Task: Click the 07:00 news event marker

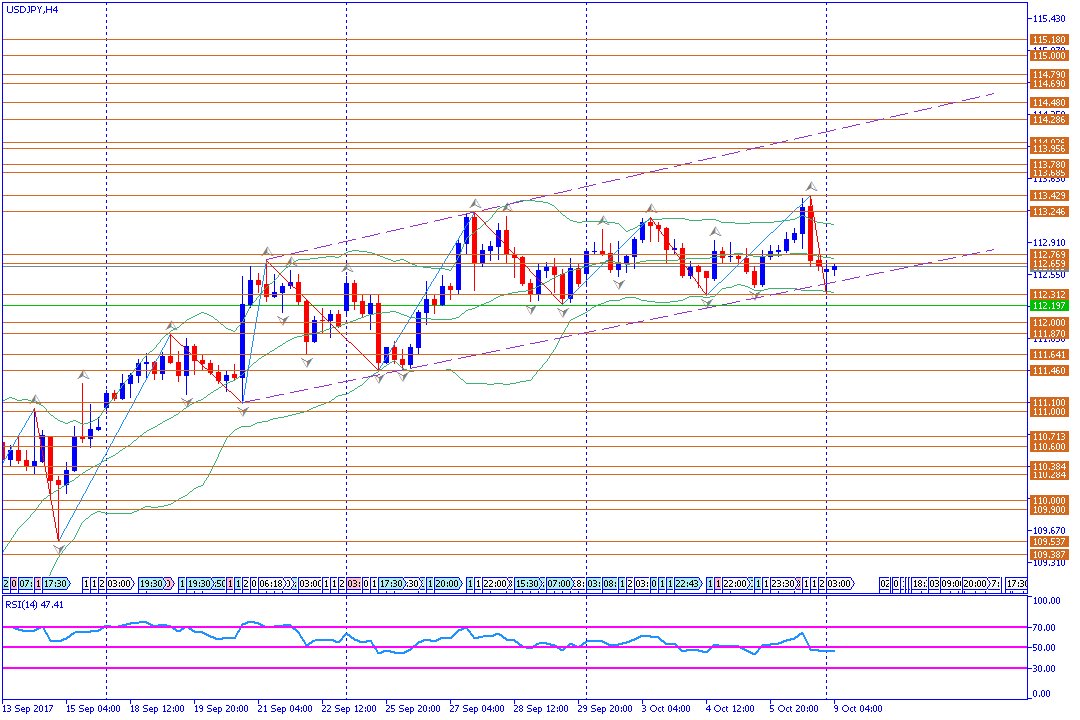Action: [559, 584]
